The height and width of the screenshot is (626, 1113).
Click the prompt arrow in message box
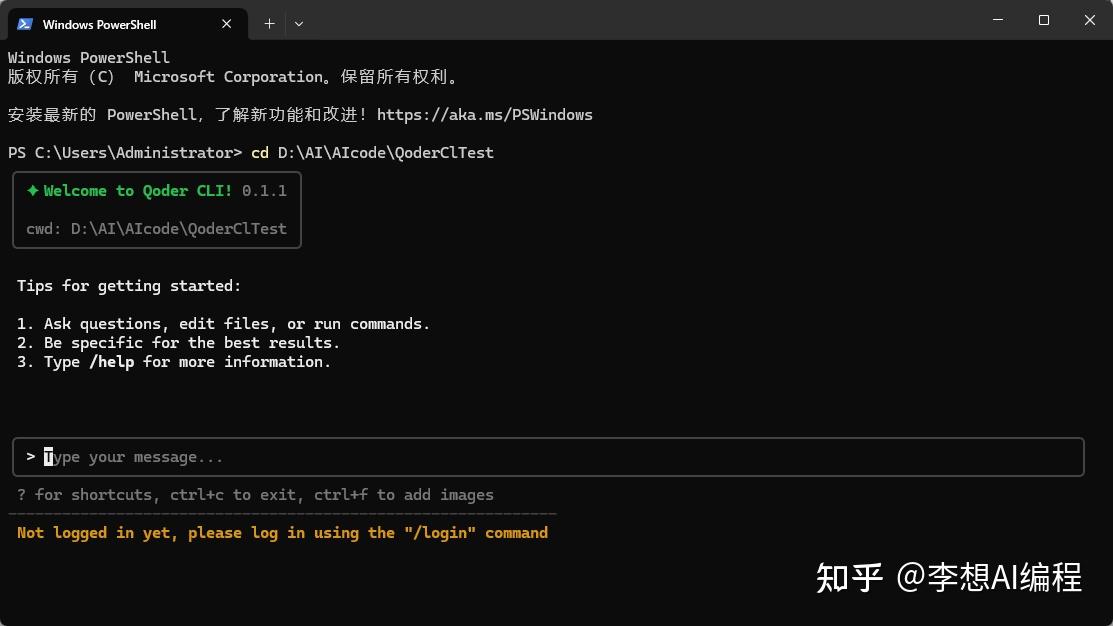click(30, 456)
